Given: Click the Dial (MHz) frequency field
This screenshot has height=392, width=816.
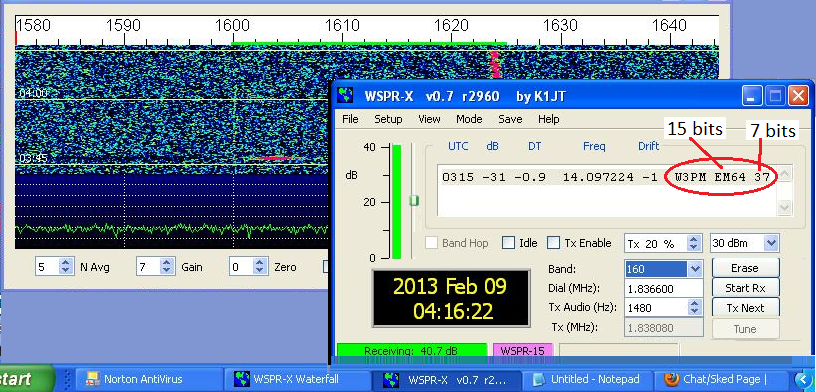Looking at the screenshot, I should (664, 288).
